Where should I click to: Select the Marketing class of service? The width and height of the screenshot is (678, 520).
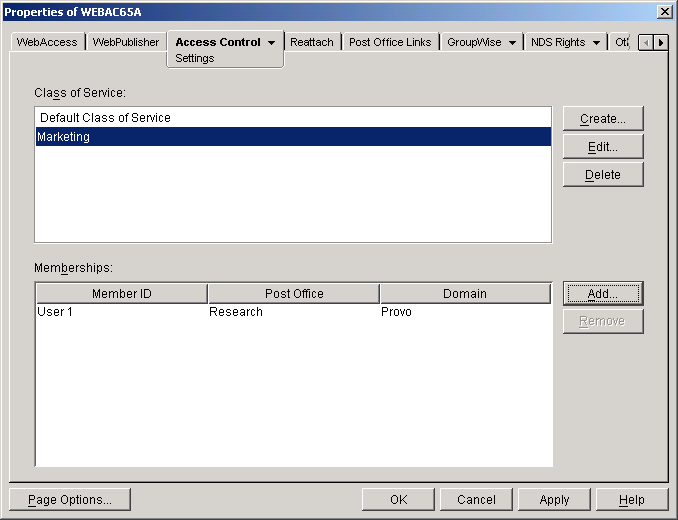(x=293, y=137)
